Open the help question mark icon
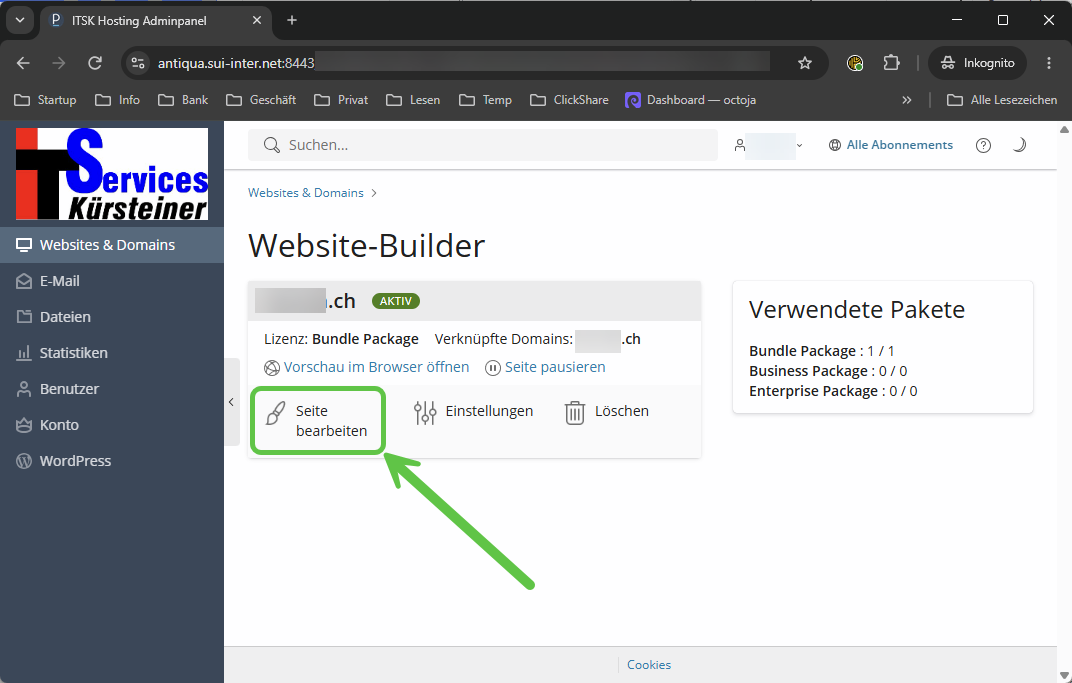Viewport: 1072px width, 683px height. pos(983,145)
